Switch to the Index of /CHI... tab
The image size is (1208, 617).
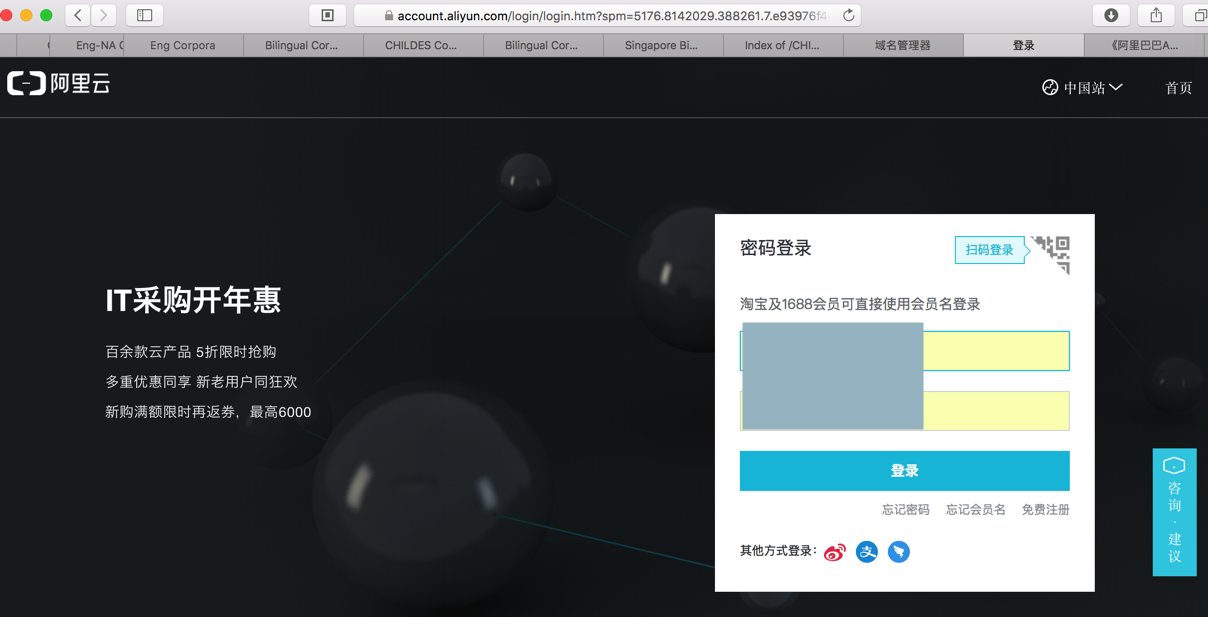(x=782, y=45)
